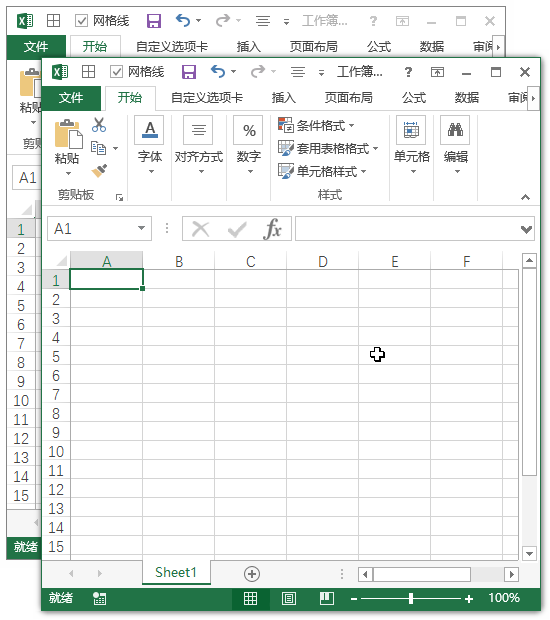Click the cancel X in formula bar
Image resolution: width=550 pixels, height=620 pixels.
(x=200, y=229)
